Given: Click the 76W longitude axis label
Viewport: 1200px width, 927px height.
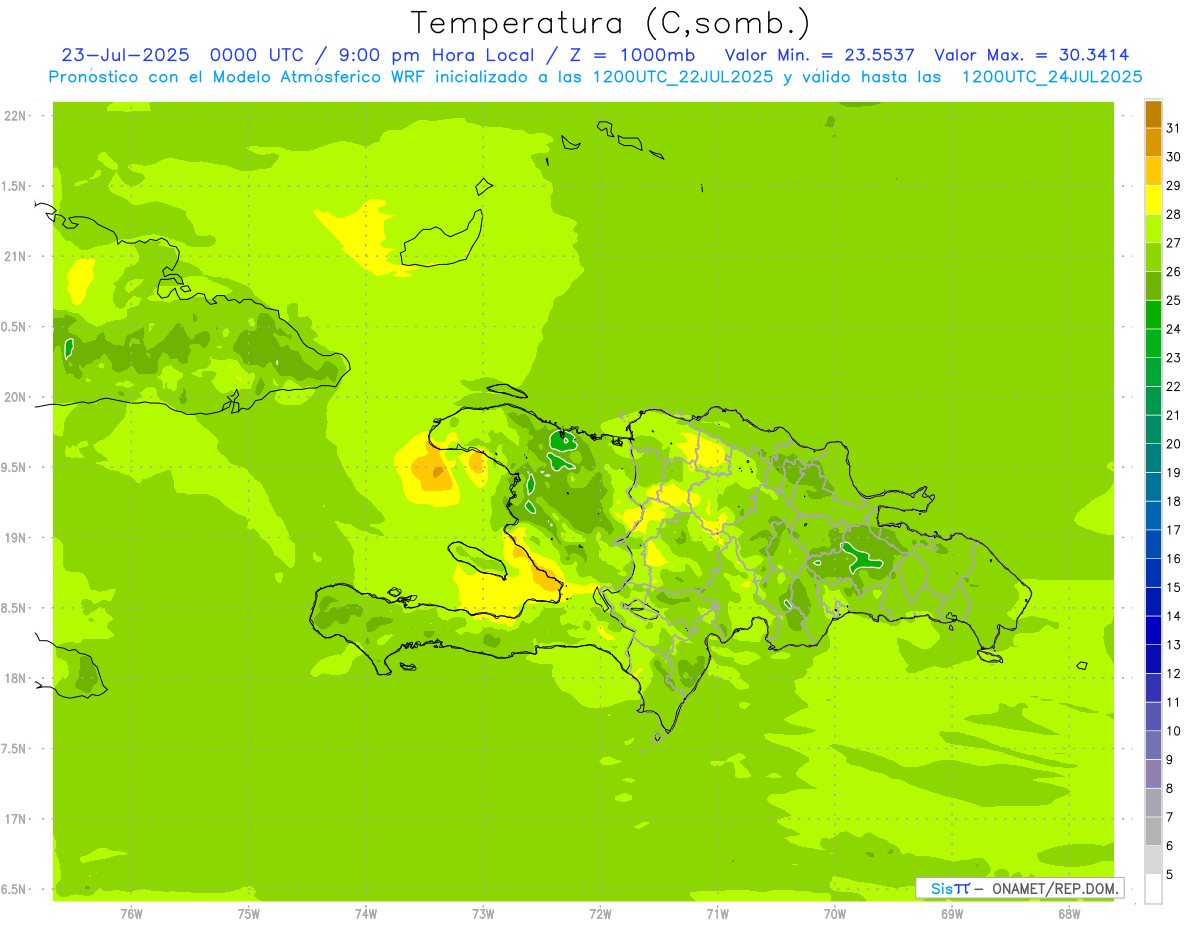Looking at the screenshot, I should pyautogui.click(x=131, y=913).
